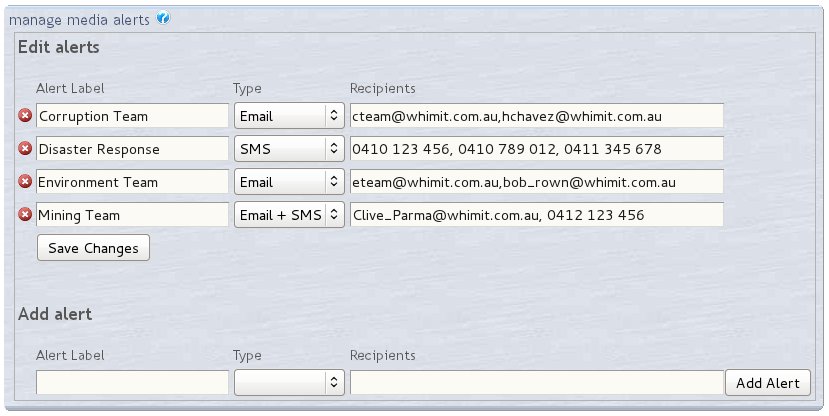Focus the Environment Team label field
The width and height of the screenshot is (829, 416).
coord(132,182)
